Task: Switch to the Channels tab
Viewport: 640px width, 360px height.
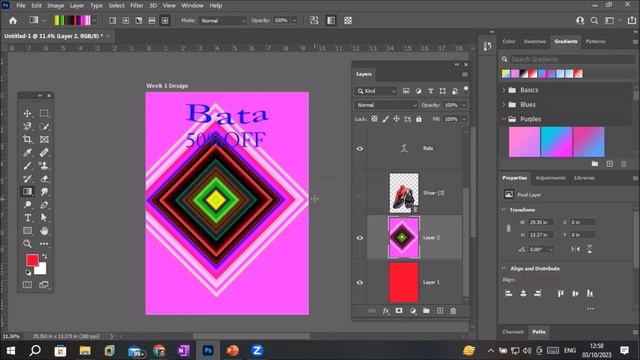Action: tap(513, 332)
